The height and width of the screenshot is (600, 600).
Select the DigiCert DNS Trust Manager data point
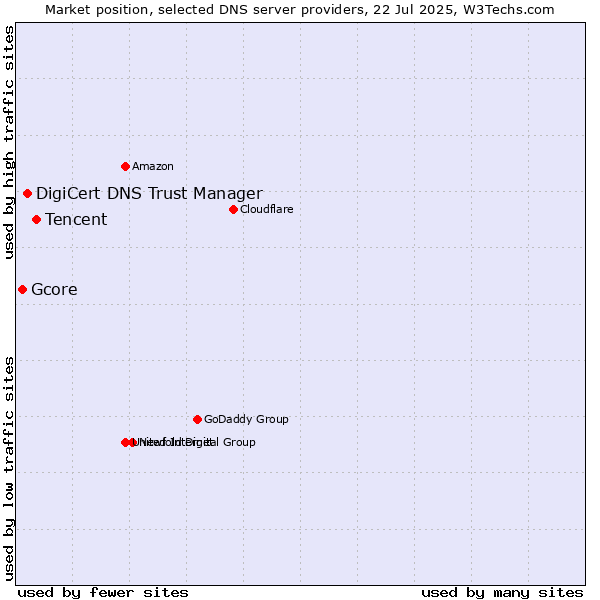pyautogui.click(x=27, y=194)
